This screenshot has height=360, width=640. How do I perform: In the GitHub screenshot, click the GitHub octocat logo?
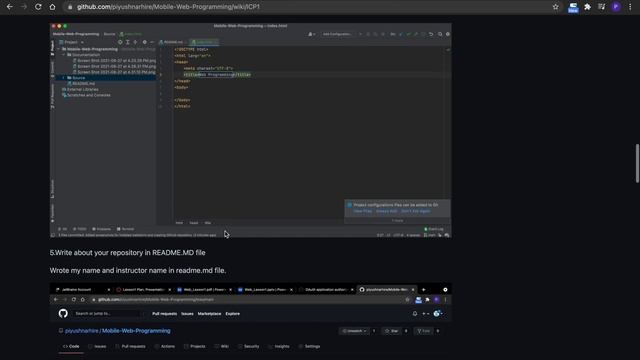pos(63,313)
